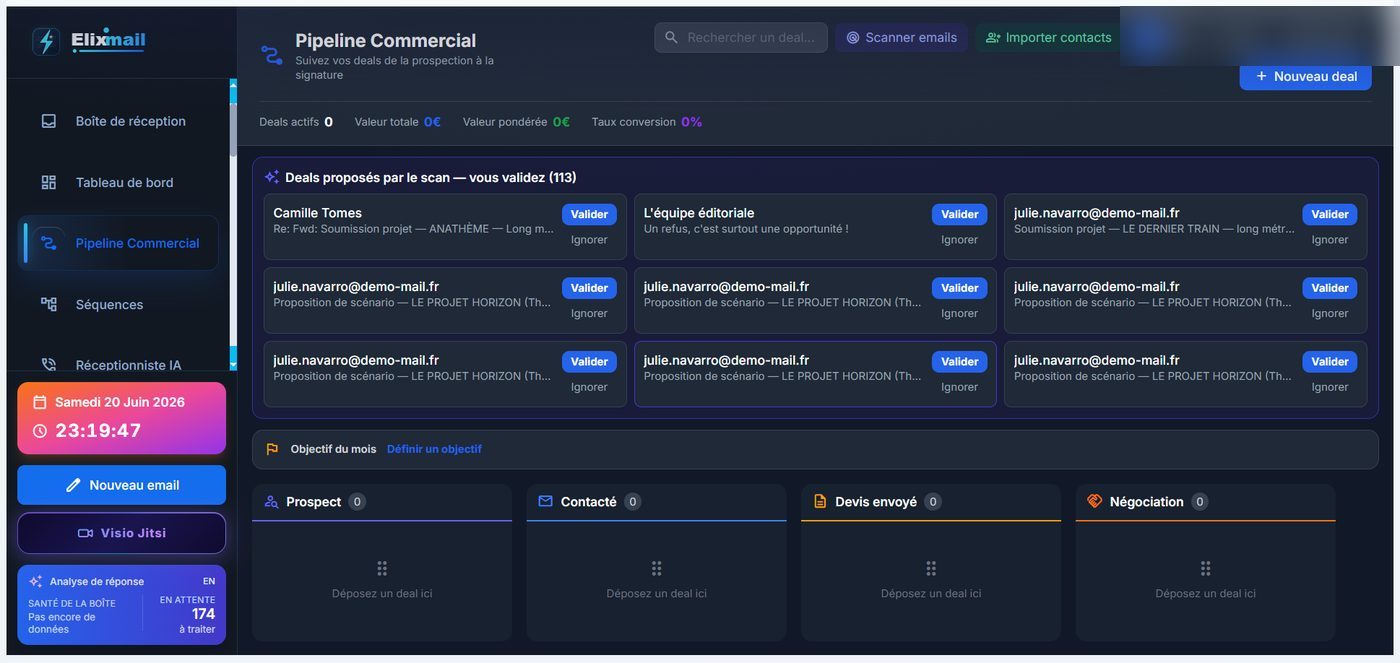Validate the Camille Tomes proposed deal

589,214
